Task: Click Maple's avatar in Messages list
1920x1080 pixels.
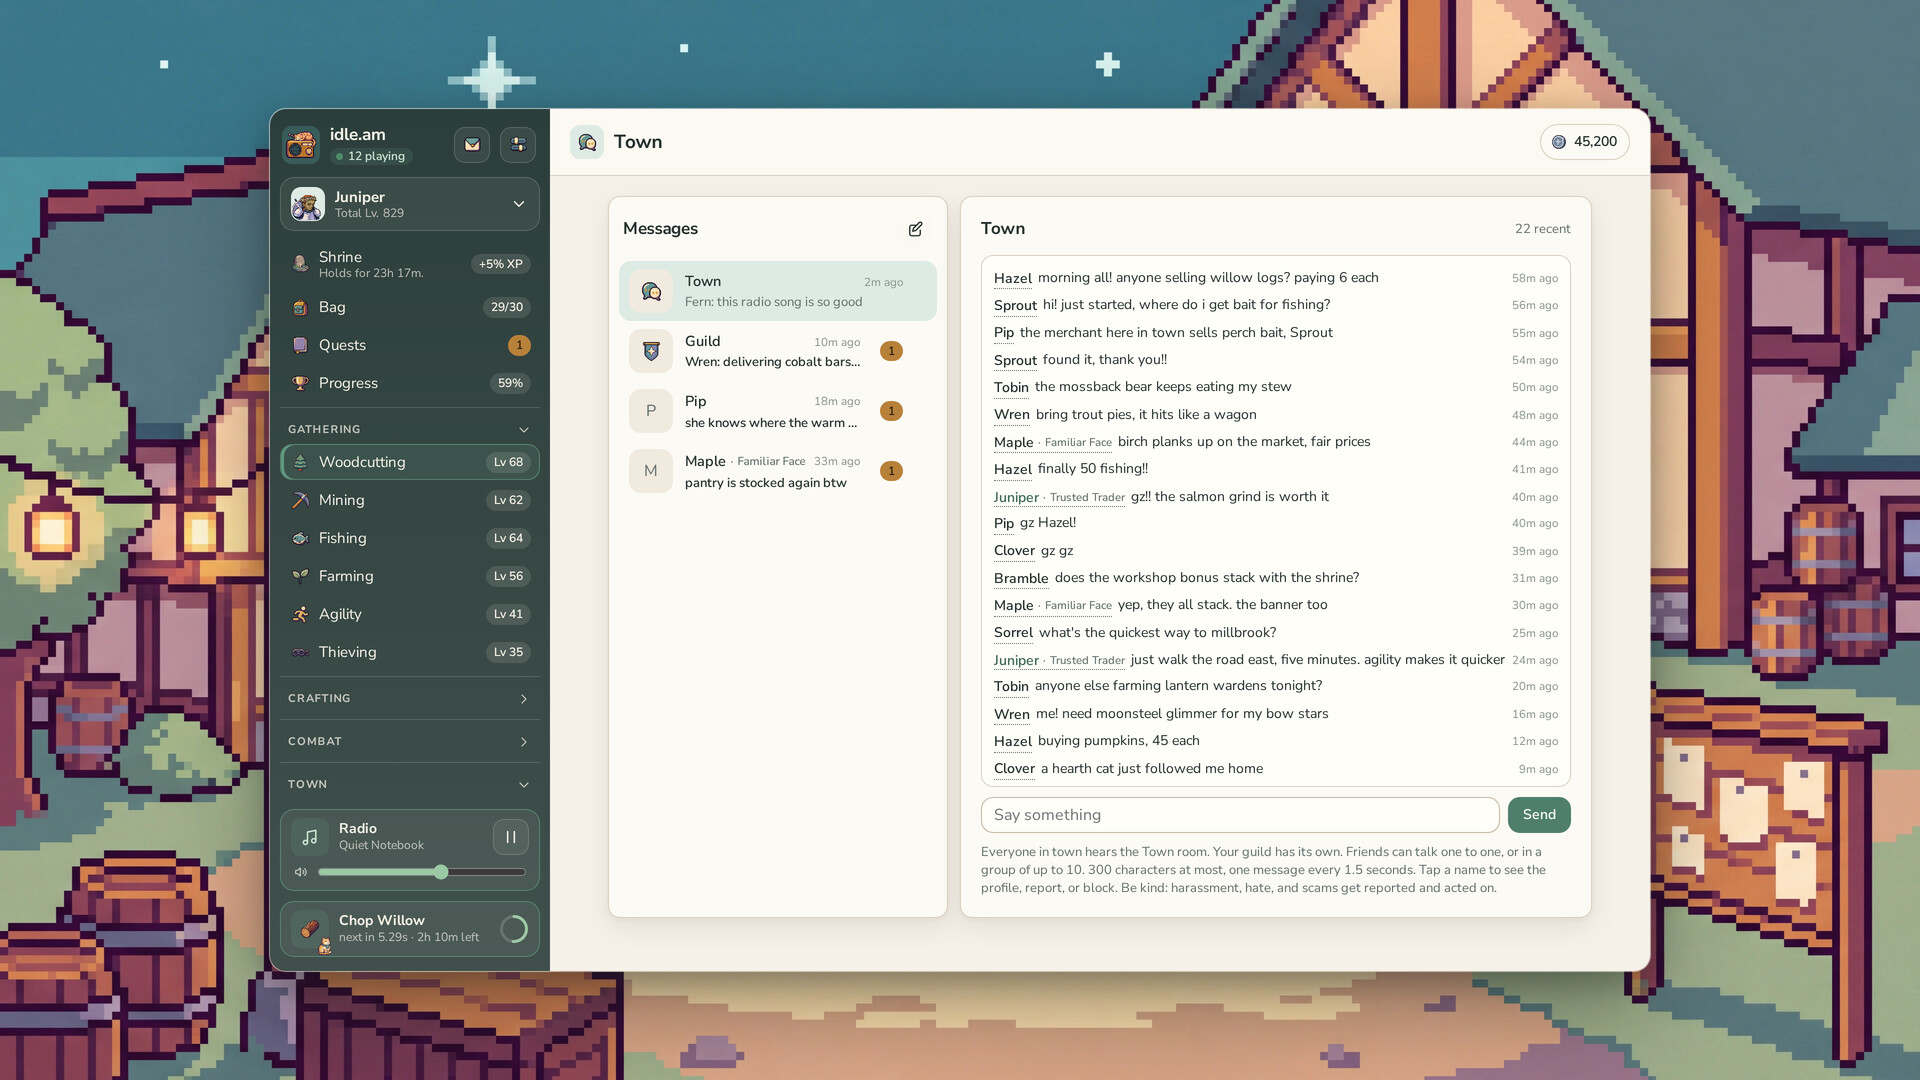Action: [x=651, y=471]
